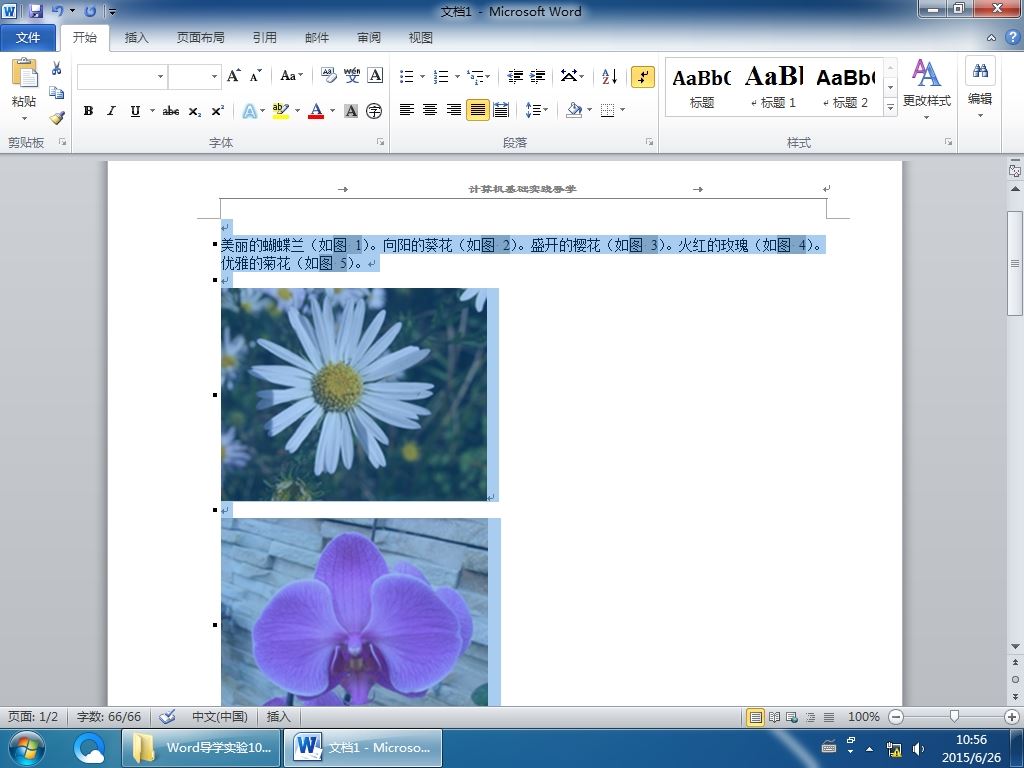Toggle show paragraph marks button

click(642, 76)
